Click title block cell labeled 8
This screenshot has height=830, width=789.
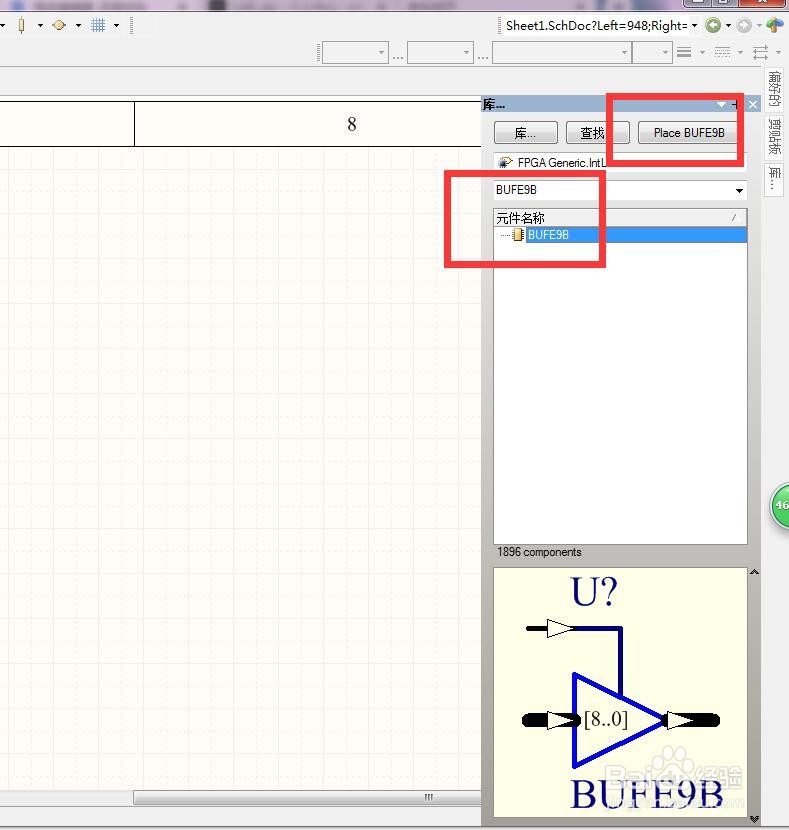point(309,124)
